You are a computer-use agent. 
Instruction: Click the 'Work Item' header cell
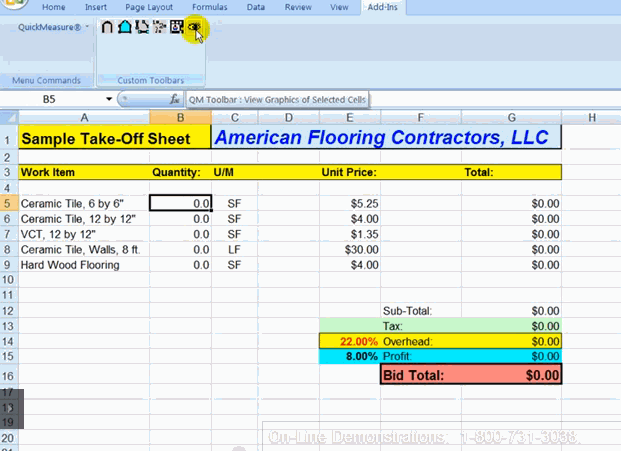coord(84,172)
